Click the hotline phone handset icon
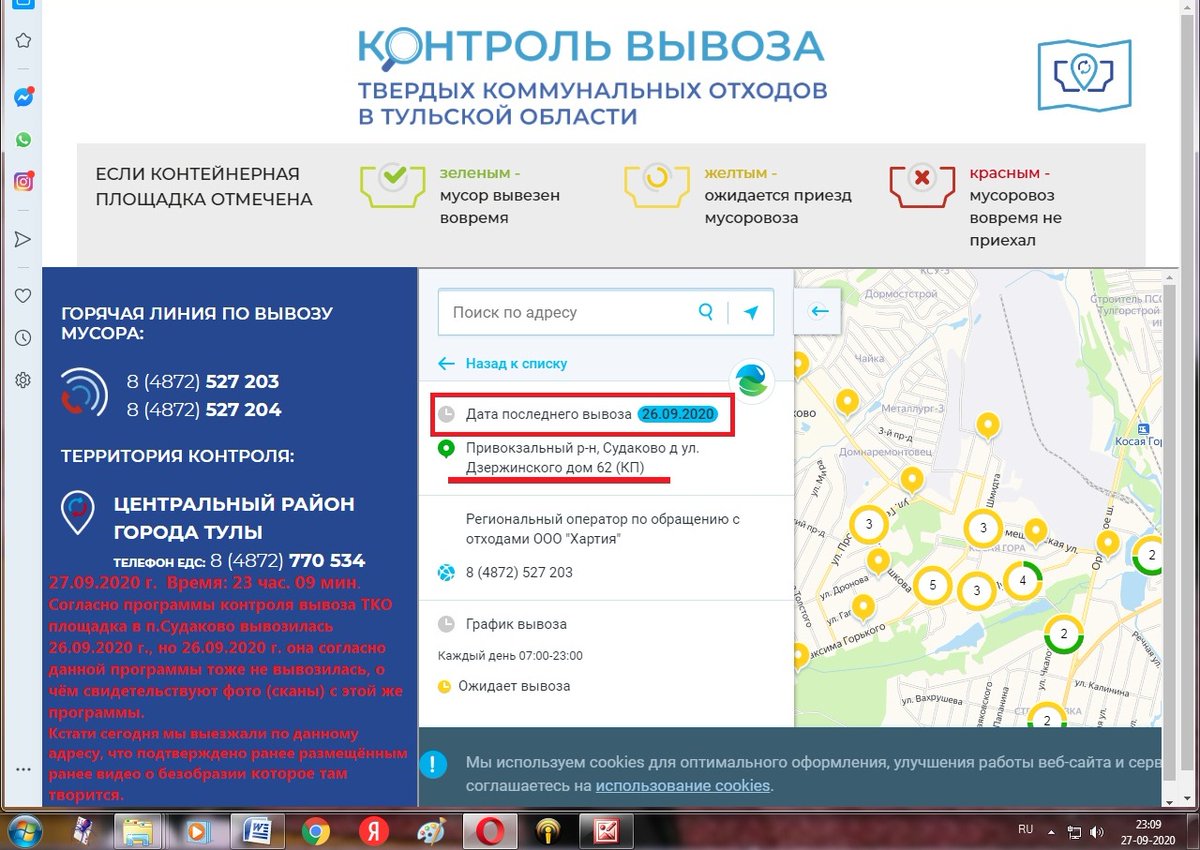 [85, 392]
